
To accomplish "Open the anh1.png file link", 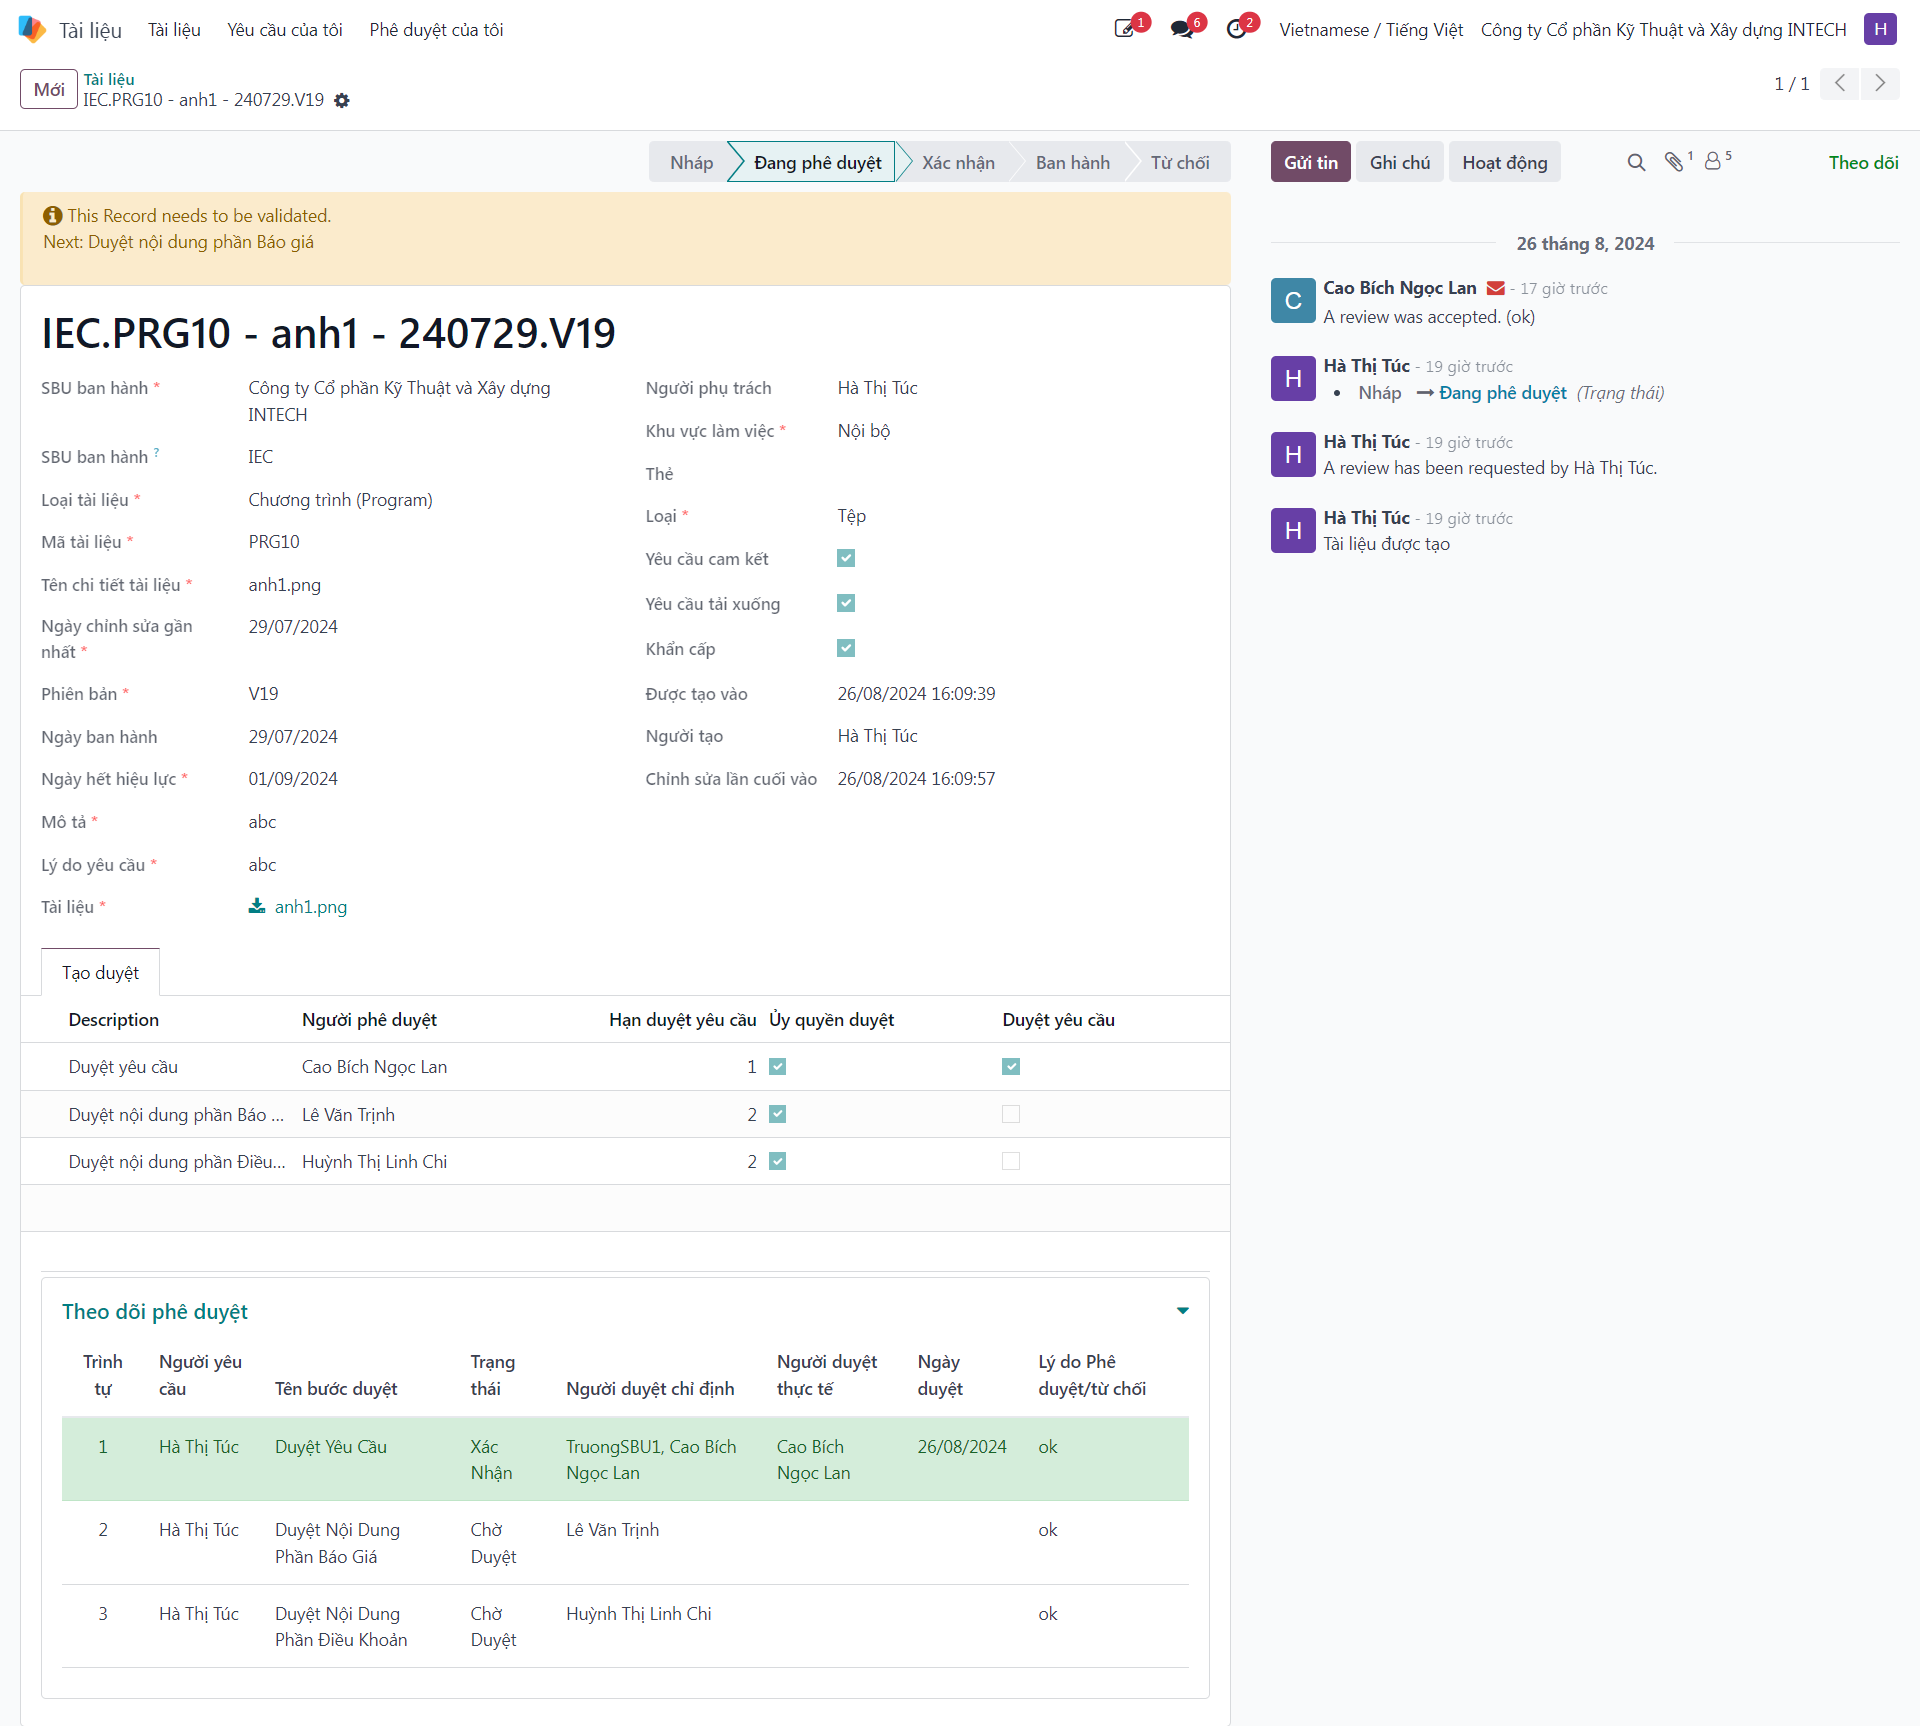I will 311,907.
